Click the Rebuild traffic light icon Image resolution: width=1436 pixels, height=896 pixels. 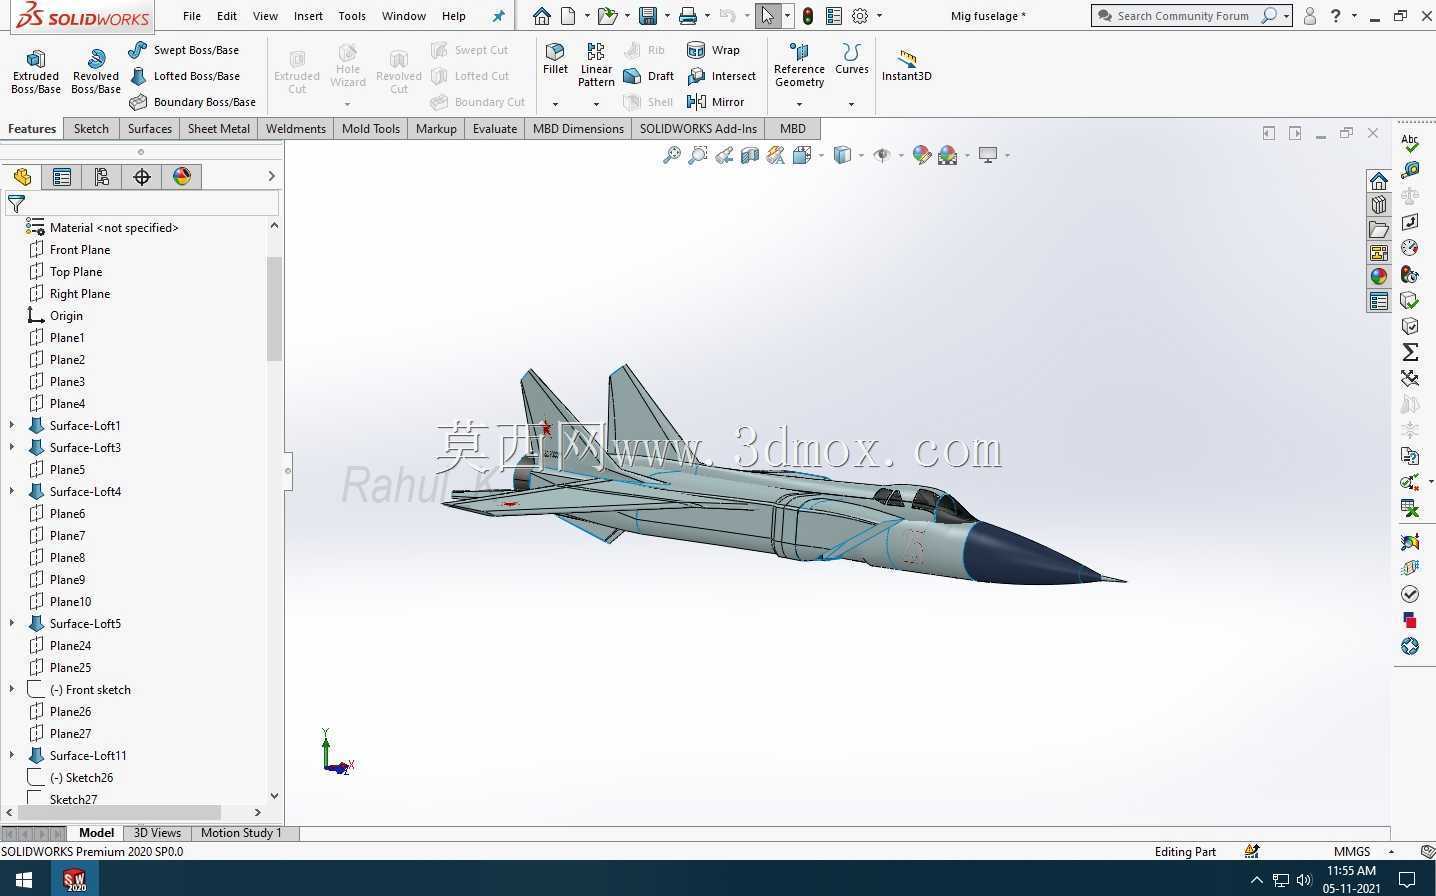pos(808,16)
